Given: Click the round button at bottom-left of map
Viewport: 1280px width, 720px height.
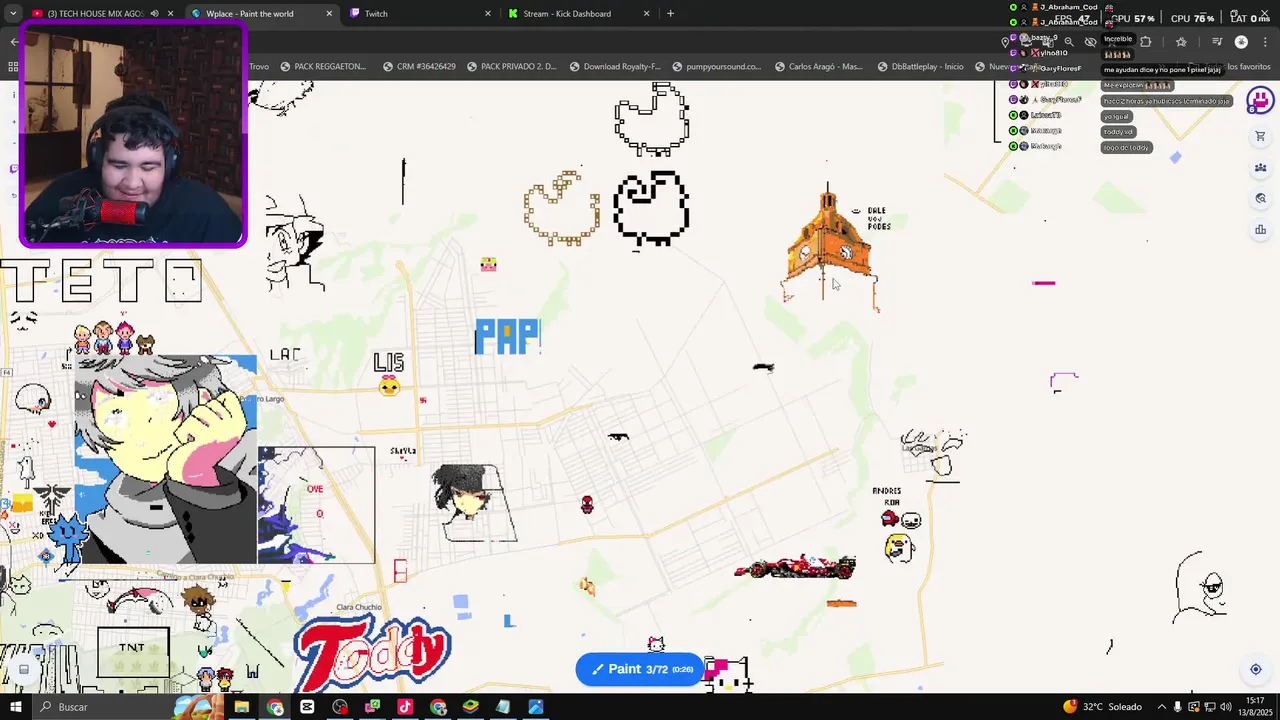Looking at the screenshot, I should pos(24,669).
